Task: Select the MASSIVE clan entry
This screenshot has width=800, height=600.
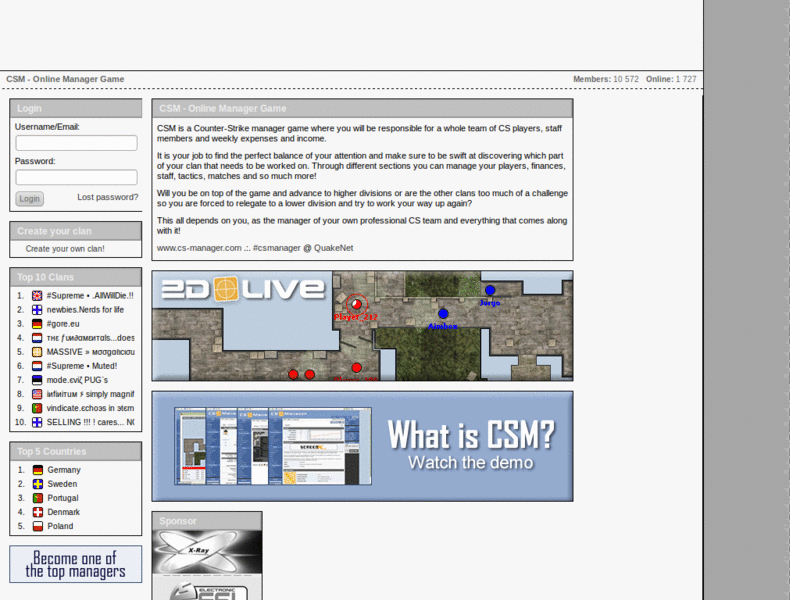Action: click(90, 352)
